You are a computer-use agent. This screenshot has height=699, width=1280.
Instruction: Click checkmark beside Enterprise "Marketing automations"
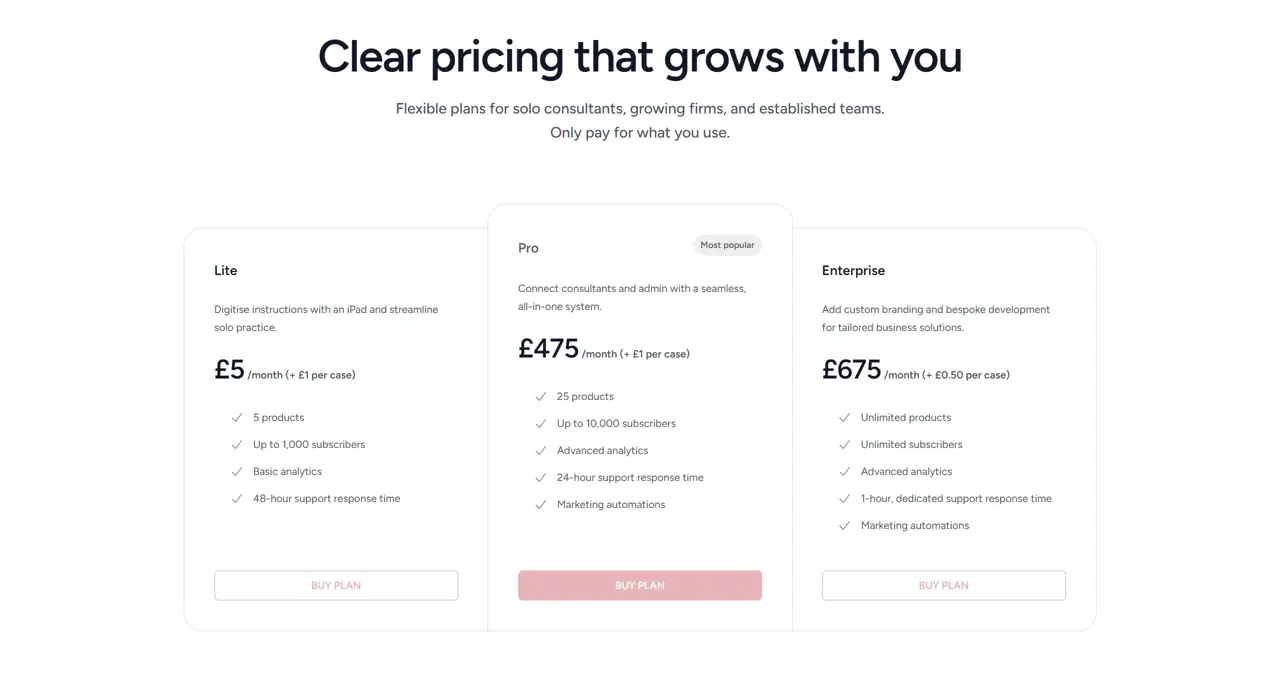pyautogui.click(x=845, y=526)
